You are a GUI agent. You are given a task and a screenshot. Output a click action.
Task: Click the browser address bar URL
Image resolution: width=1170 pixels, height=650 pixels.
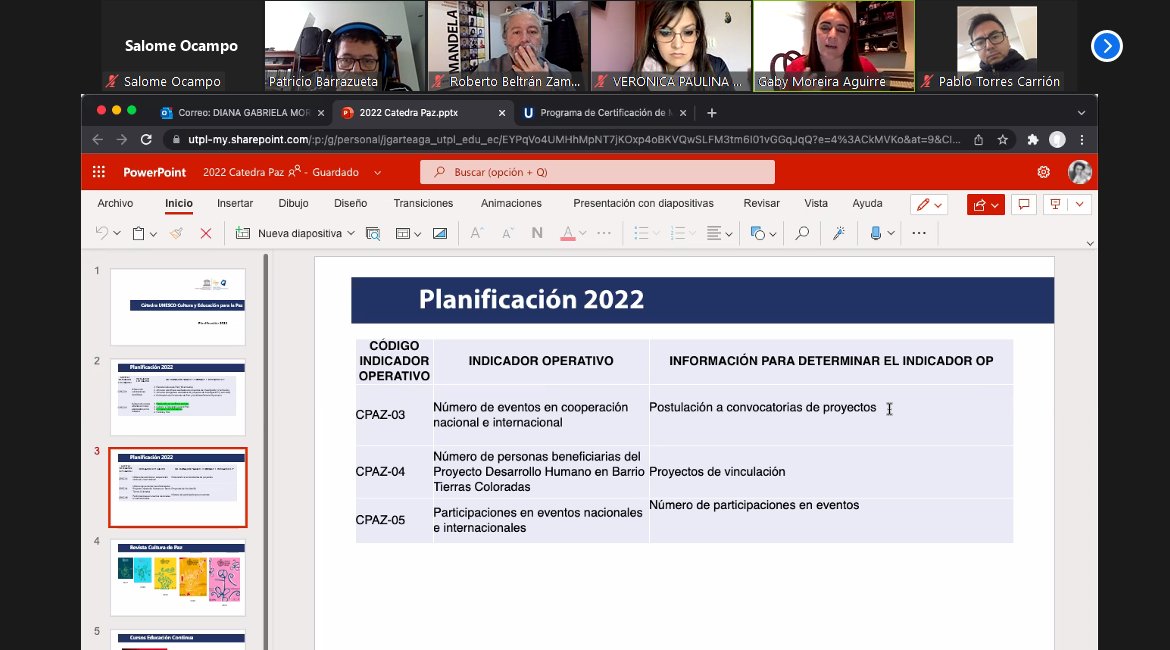[573, 140]
